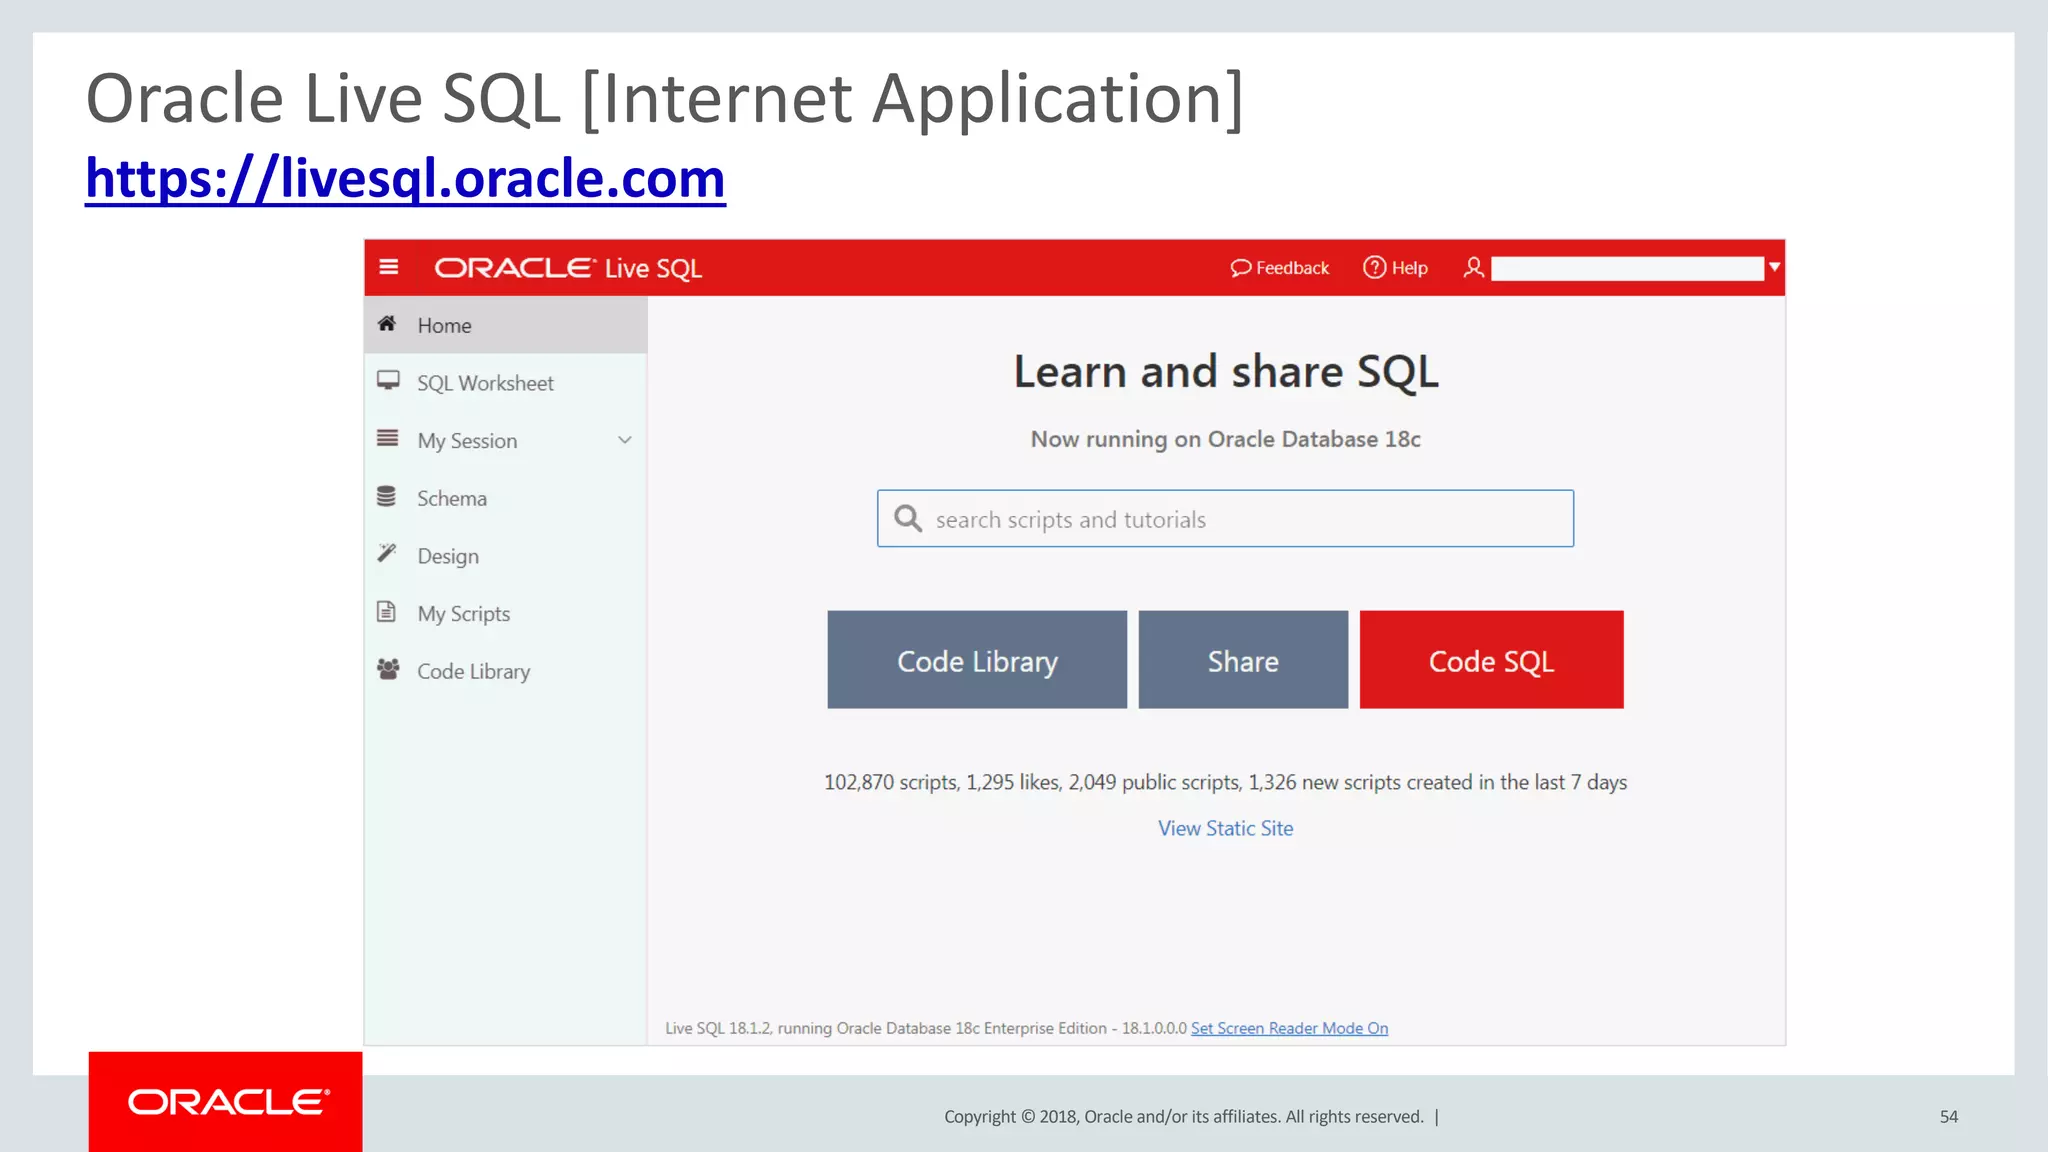Viewport: 2048px width, 1152px height.
Task: Click the My Session lines icon
Action: pyautogui.click(x=388, y=438)
